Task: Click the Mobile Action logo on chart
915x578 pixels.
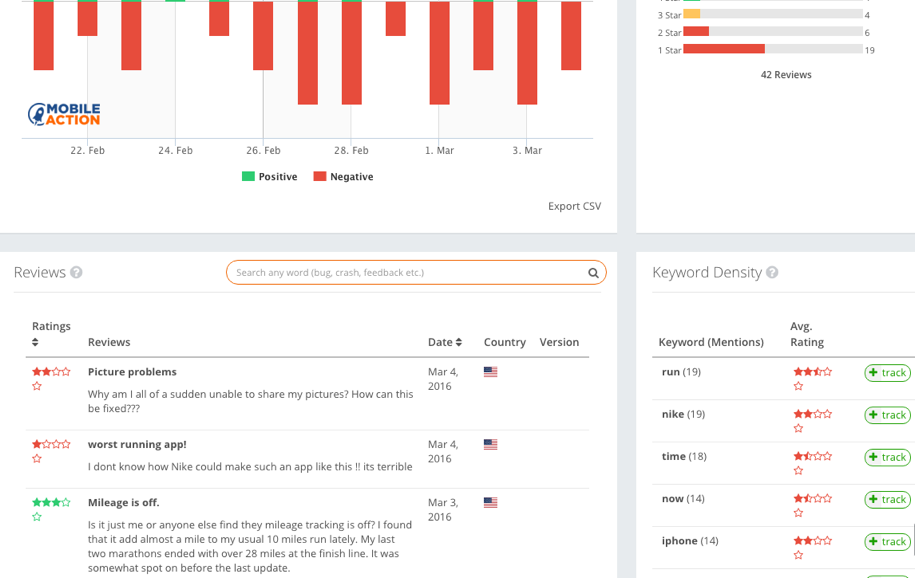Action: coord(64,114)
